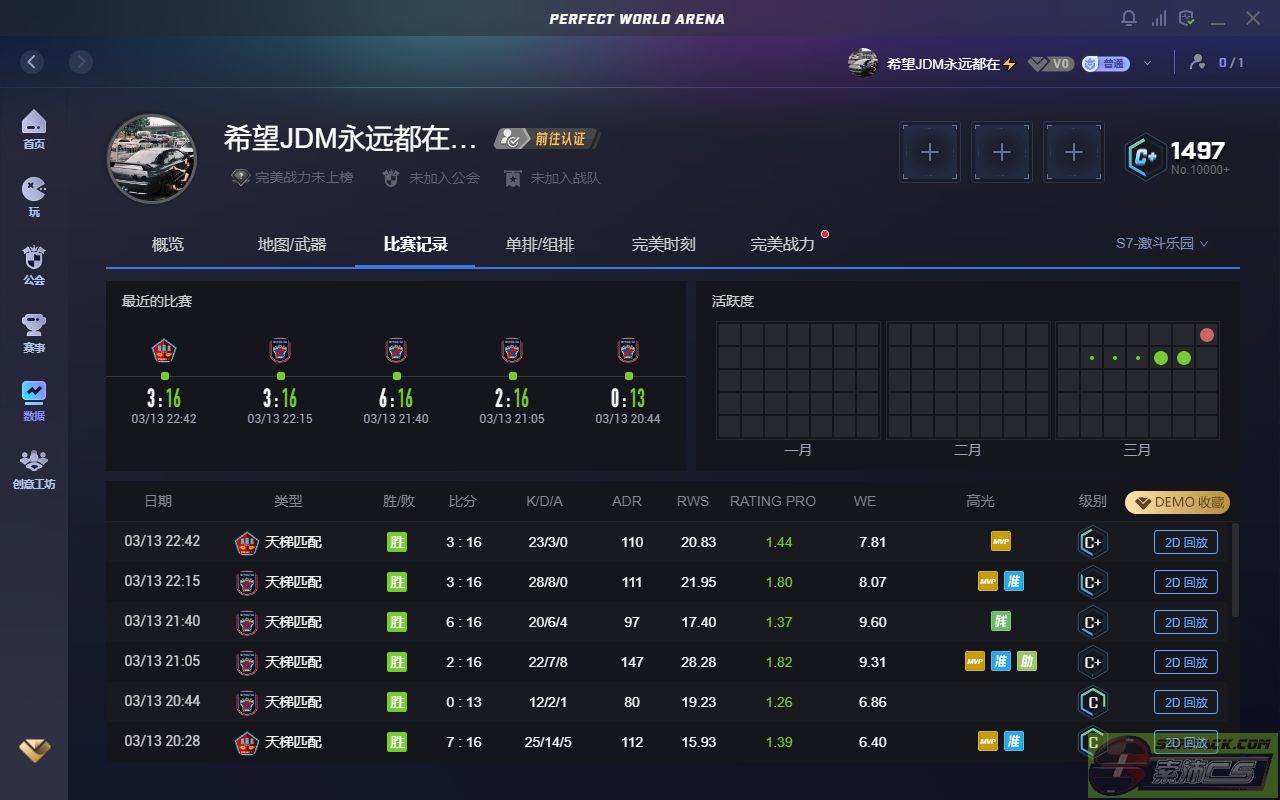1280x800 pixels.
Task: Open the Guild sidebar icon
Action: click(34, 264)
